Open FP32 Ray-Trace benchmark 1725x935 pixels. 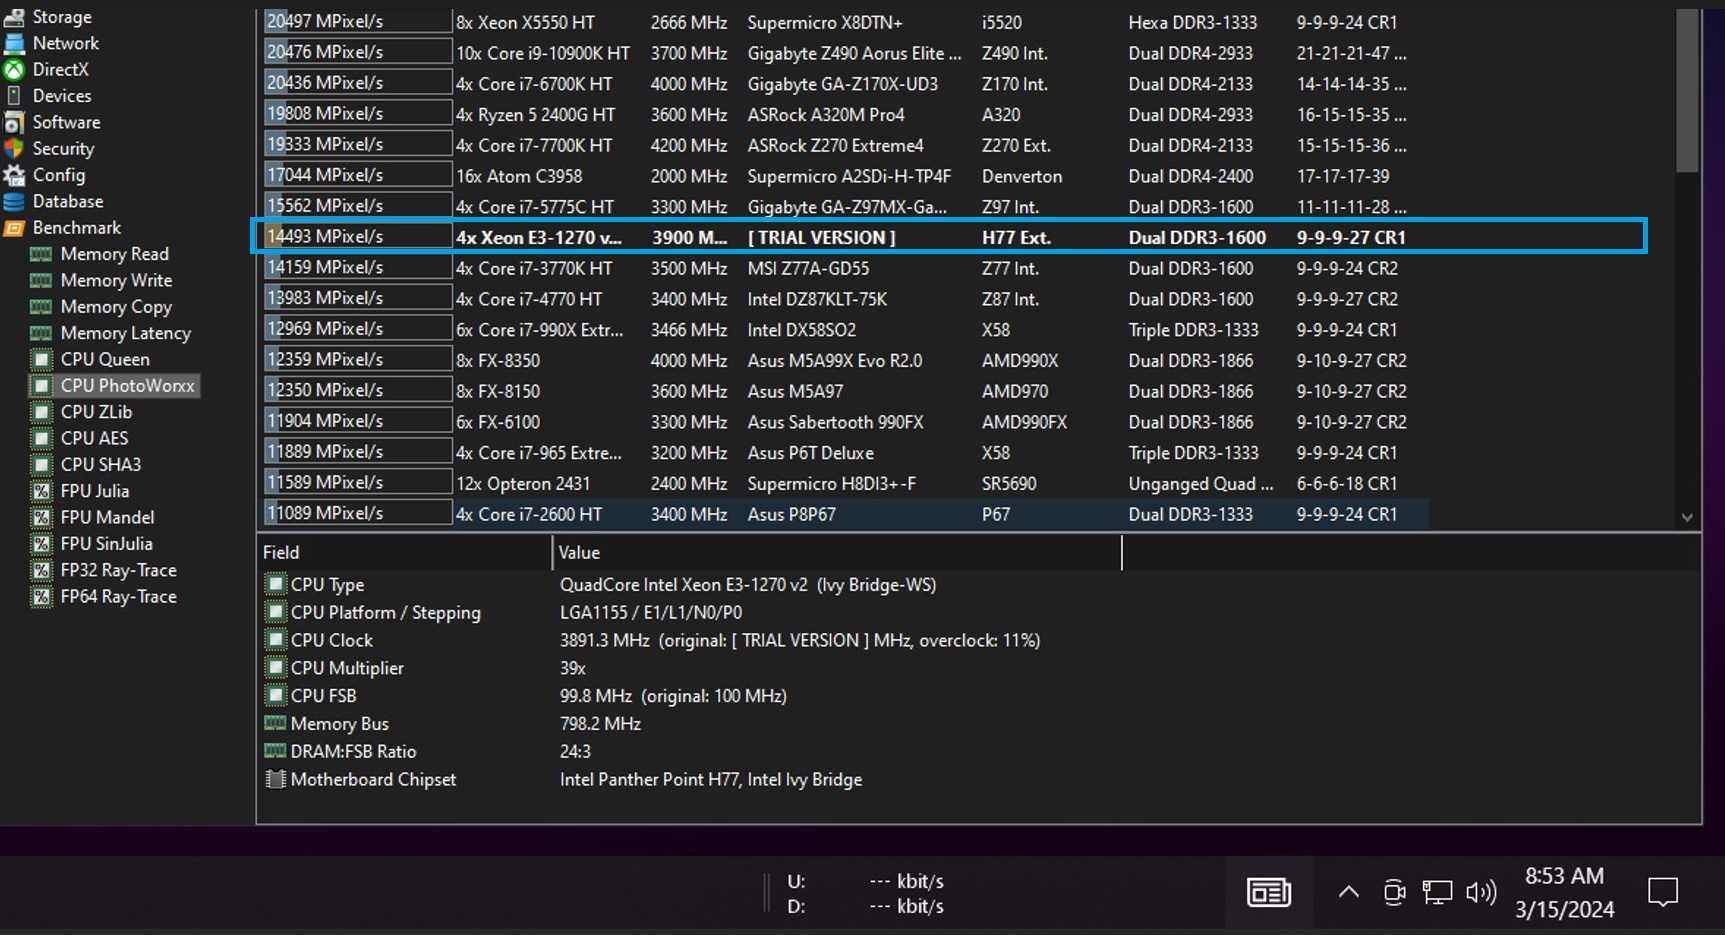click(118, 570)
